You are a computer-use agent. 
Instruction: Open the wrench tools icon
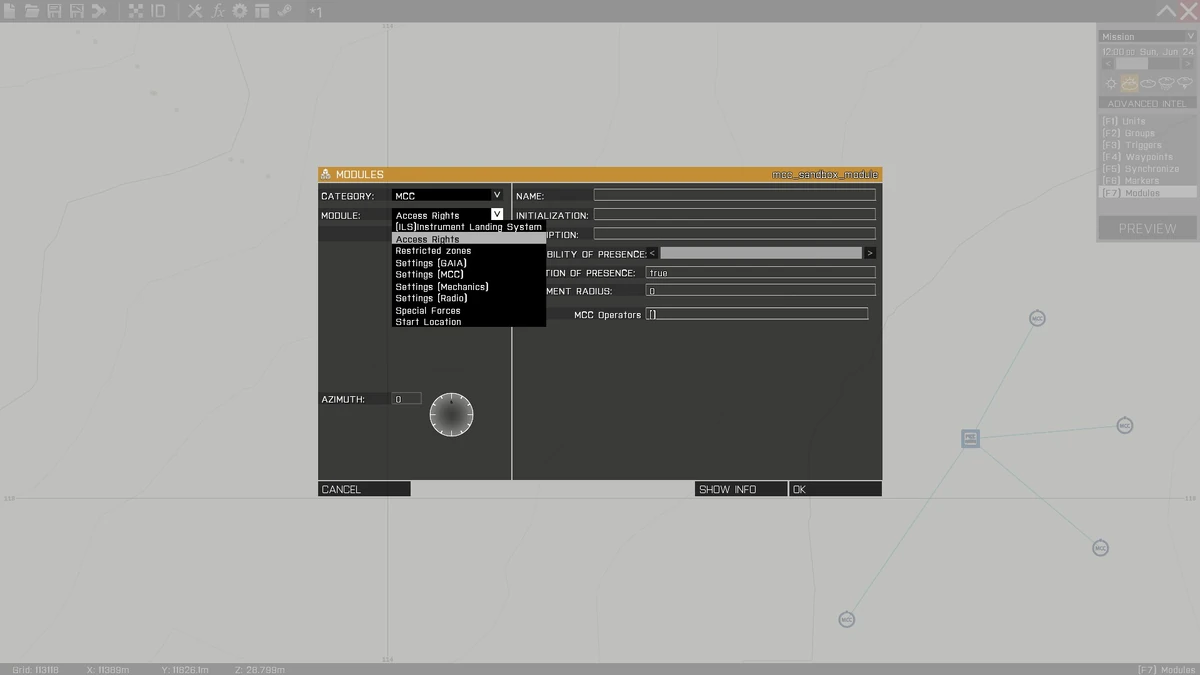click(x=194, y=11)
